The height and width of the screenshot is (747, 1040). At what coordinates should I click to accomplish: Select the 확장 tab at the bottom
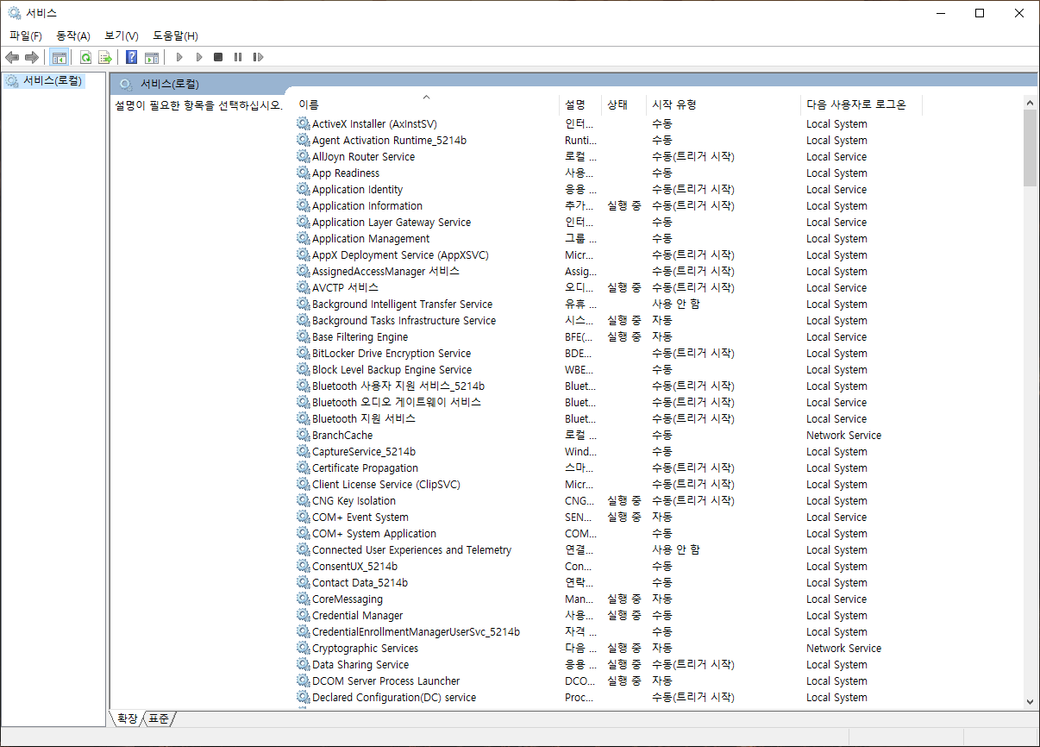pyautogui.click(x=127, y=718)
